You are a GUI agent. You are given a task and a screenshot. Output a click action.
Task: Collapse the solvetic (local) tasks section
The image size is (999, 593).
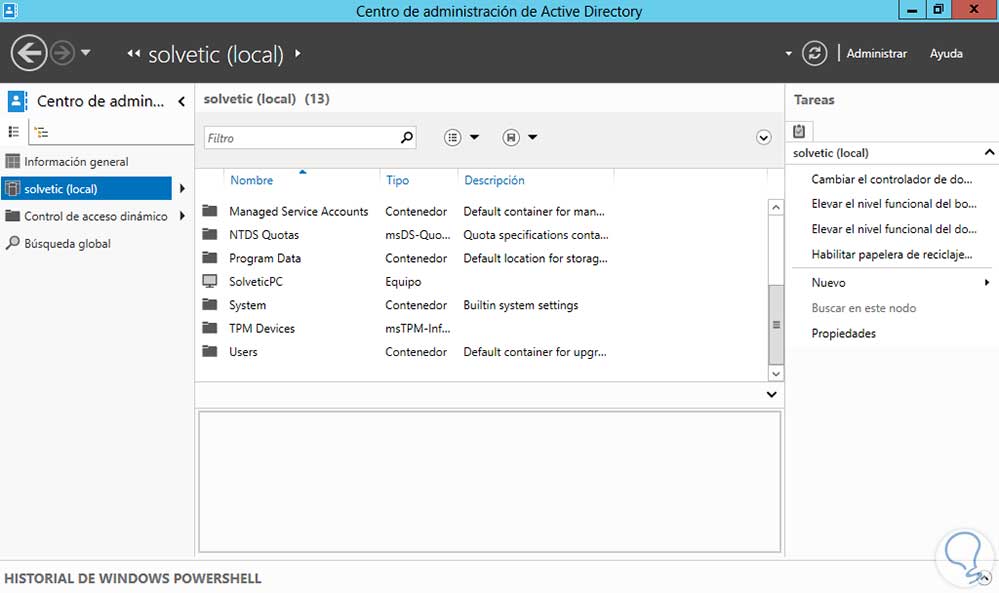pyautogui.click(x=989, y=152)
